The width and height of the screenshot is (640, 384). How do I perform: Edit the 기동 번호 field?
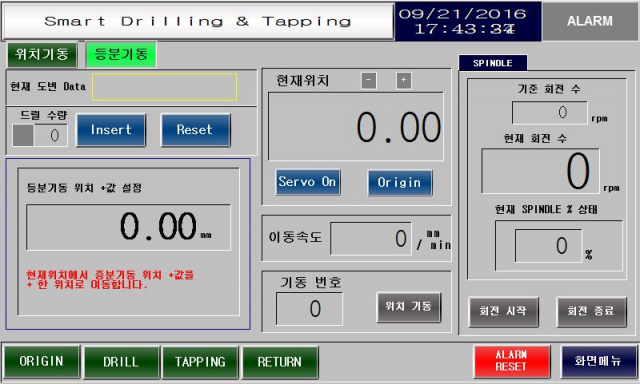309,309
